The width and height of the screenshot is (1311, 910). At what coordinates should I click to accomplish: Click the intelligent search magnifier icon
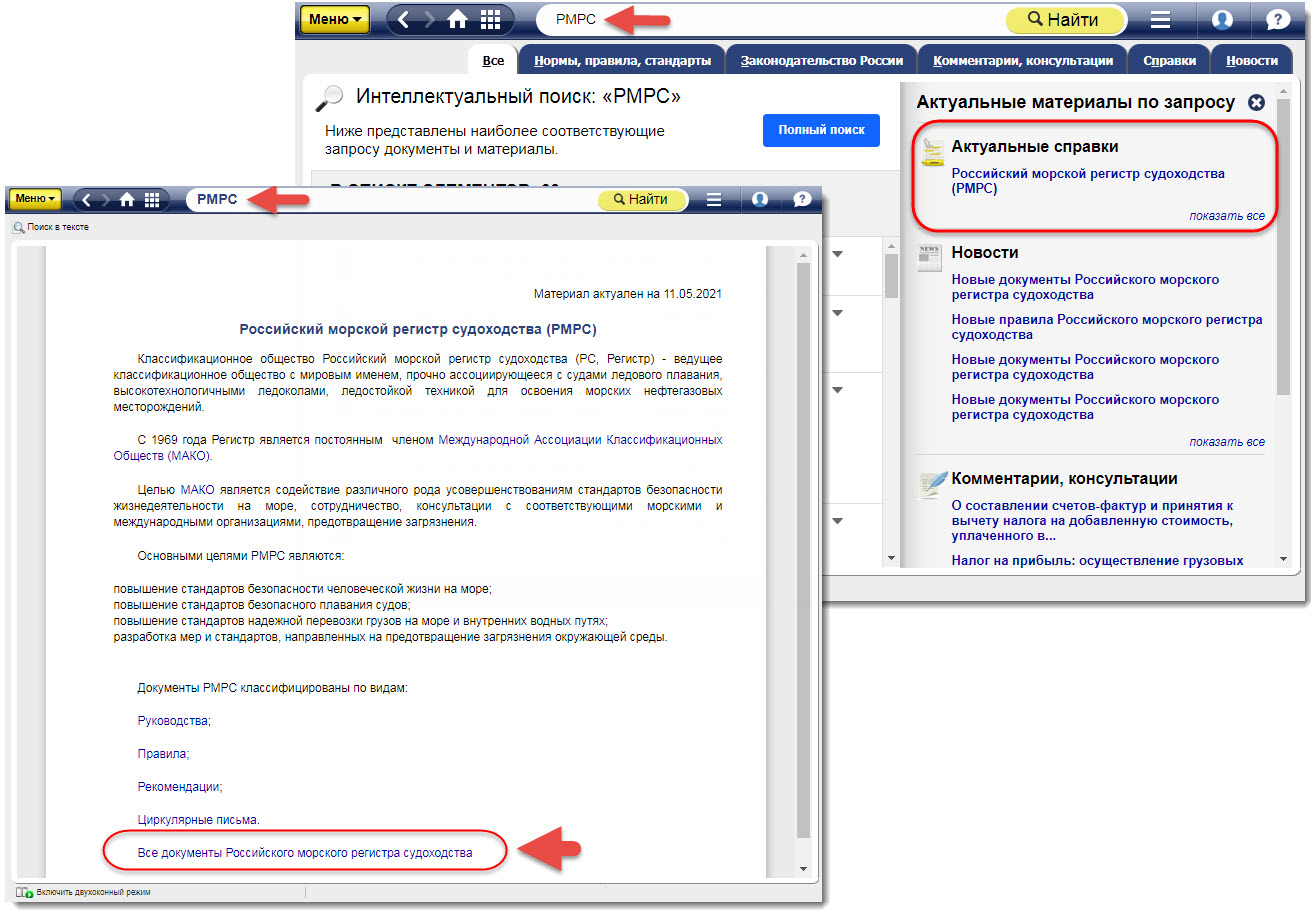click(329, 98)
